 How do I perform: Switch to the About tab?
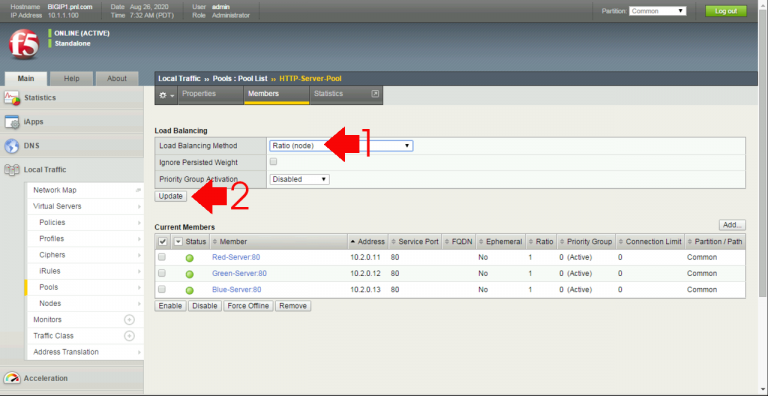[x=117, y=78]
